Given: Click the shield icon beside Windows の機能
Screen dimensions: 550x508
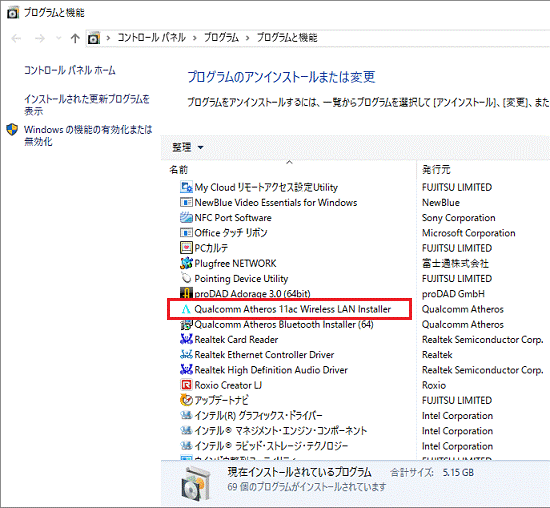Looking at the screenshot, I should [12, 129].
